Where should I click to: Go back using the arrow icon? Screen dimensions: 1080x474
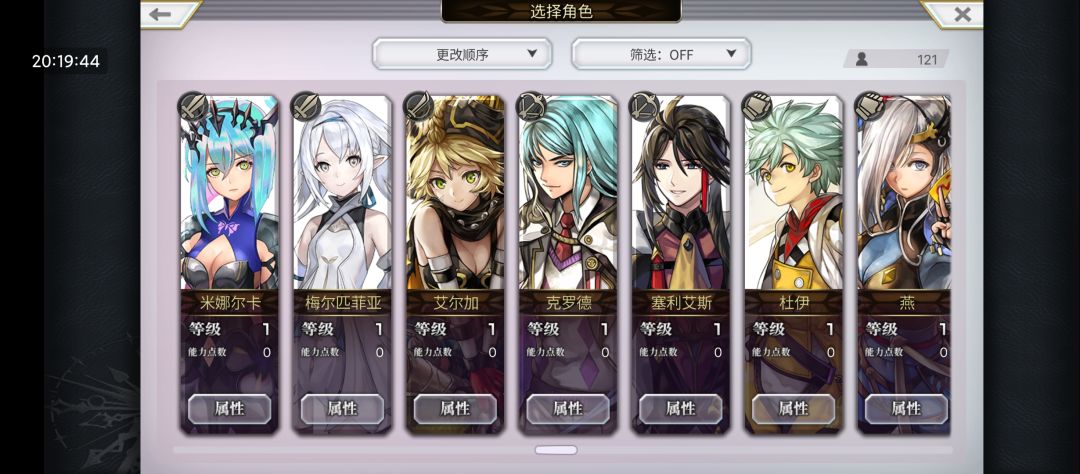pyautogui.click(x=160, y=14)
